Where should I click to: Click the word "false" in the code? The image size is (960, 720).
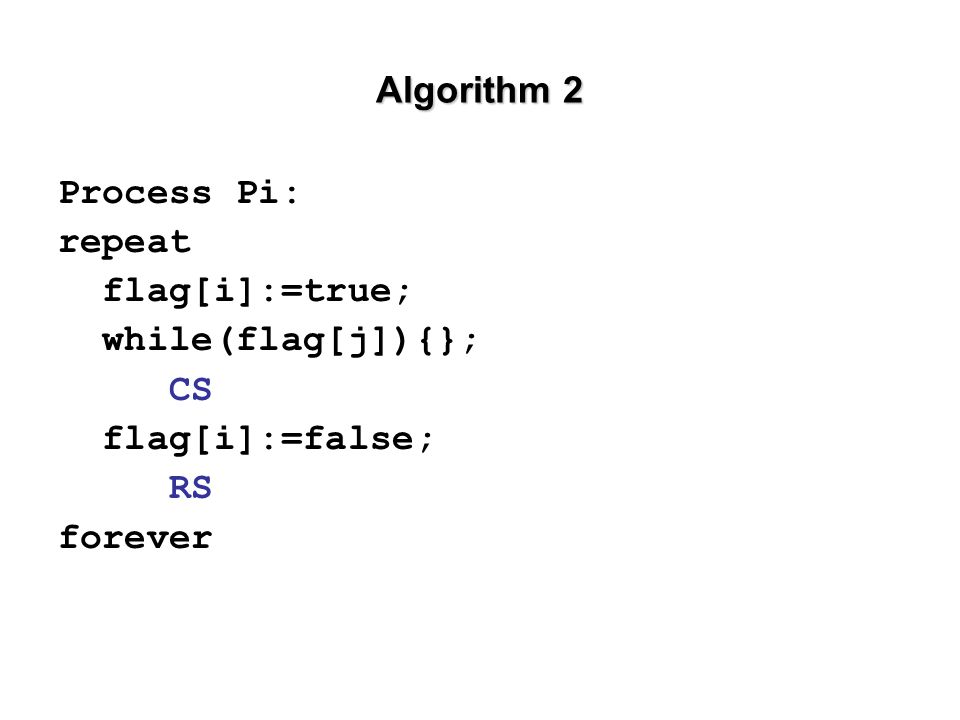point(358,438)
